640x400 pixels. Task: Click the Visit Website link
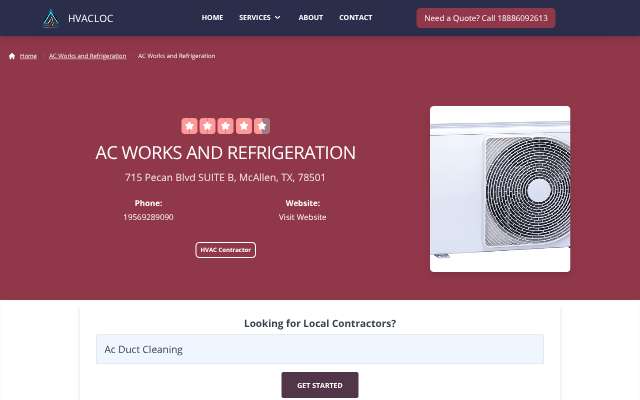click(x=302, y=217)
